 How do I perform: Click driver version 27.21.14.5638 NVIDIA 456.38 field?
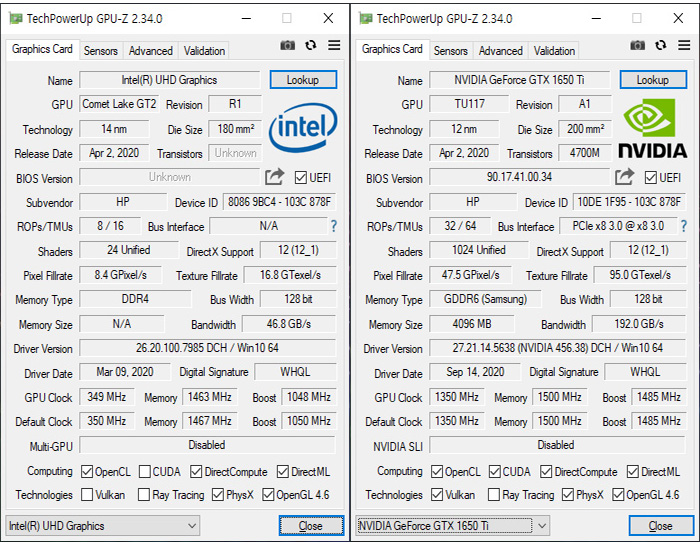(558, 348)
